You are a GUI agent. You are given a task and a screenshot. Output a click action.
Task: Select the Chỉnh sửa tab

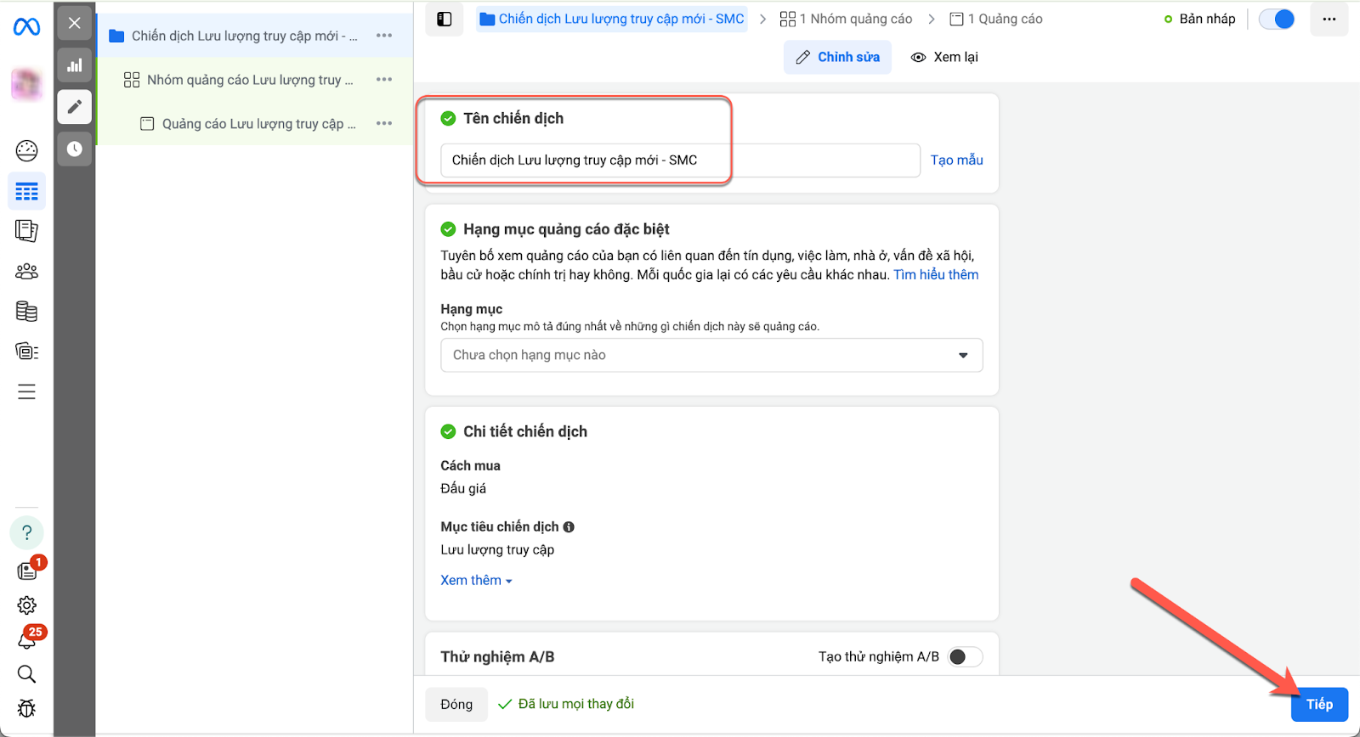(x=838, y=57)
